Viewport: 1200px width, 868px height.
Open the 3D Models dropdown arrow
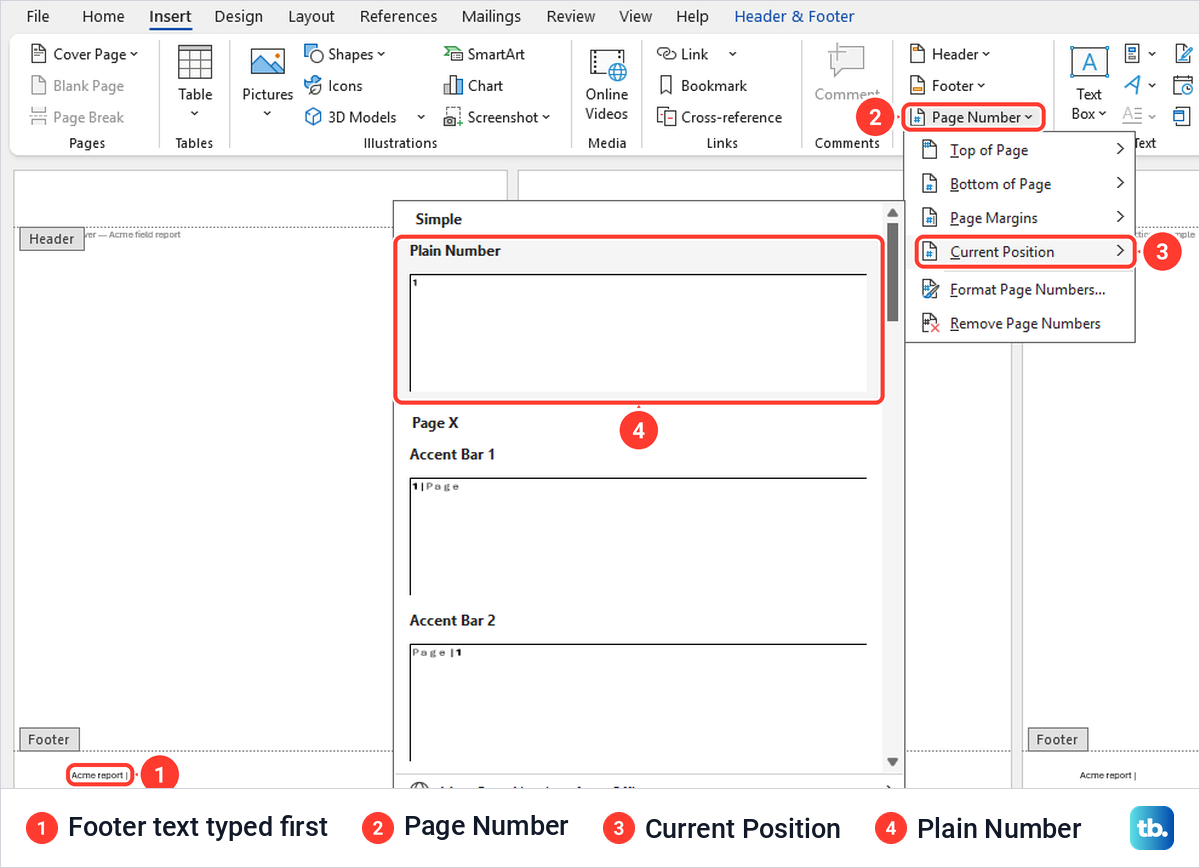coord(420,117)
